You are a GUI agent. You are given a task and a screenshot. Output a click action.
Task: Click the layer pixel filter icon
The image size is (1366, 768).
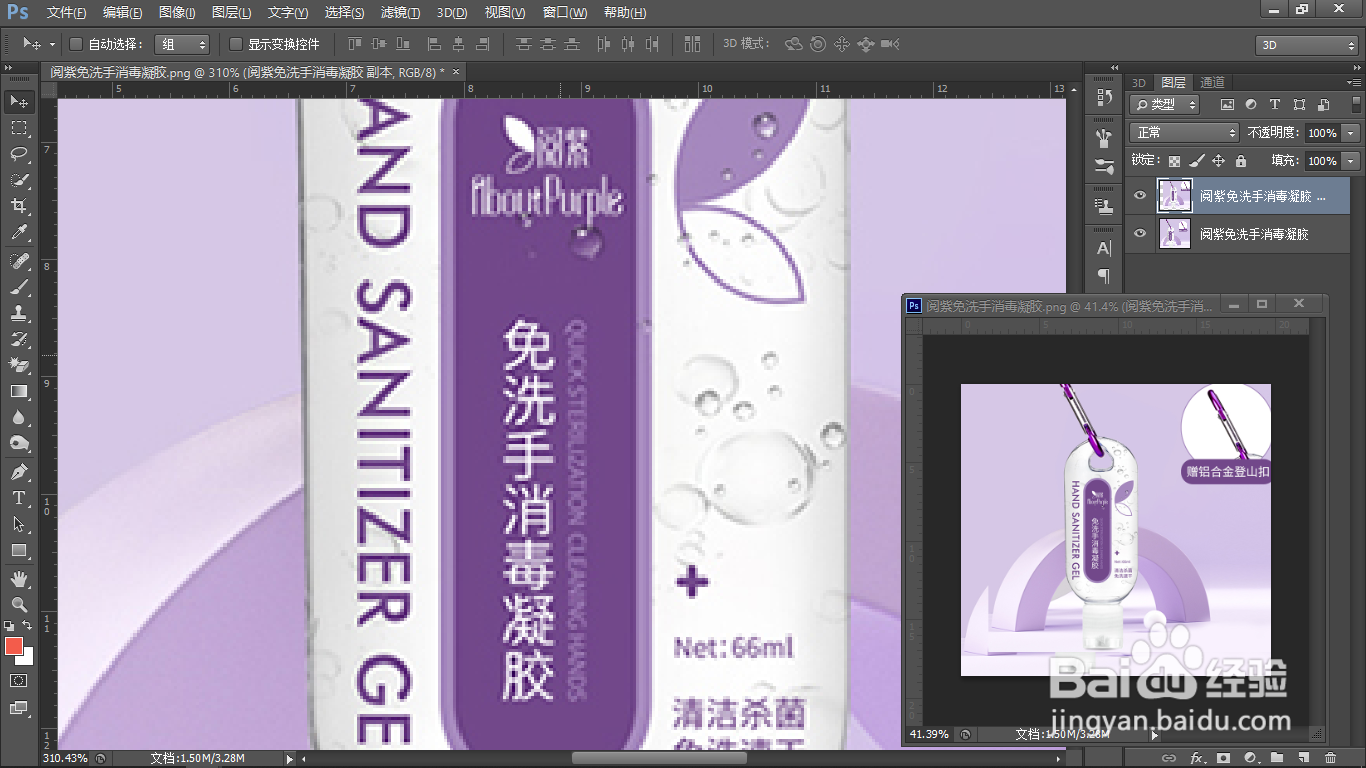[1227, 104]
